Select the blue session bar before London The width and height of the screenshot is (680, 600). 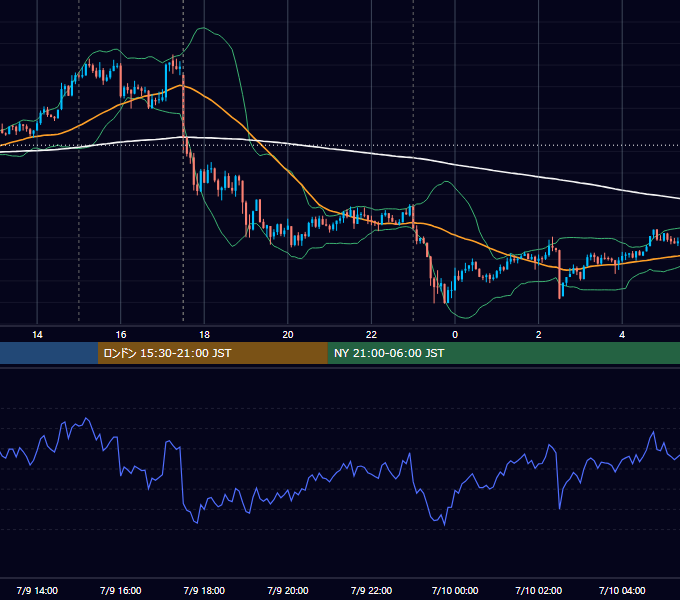[49, 353]
